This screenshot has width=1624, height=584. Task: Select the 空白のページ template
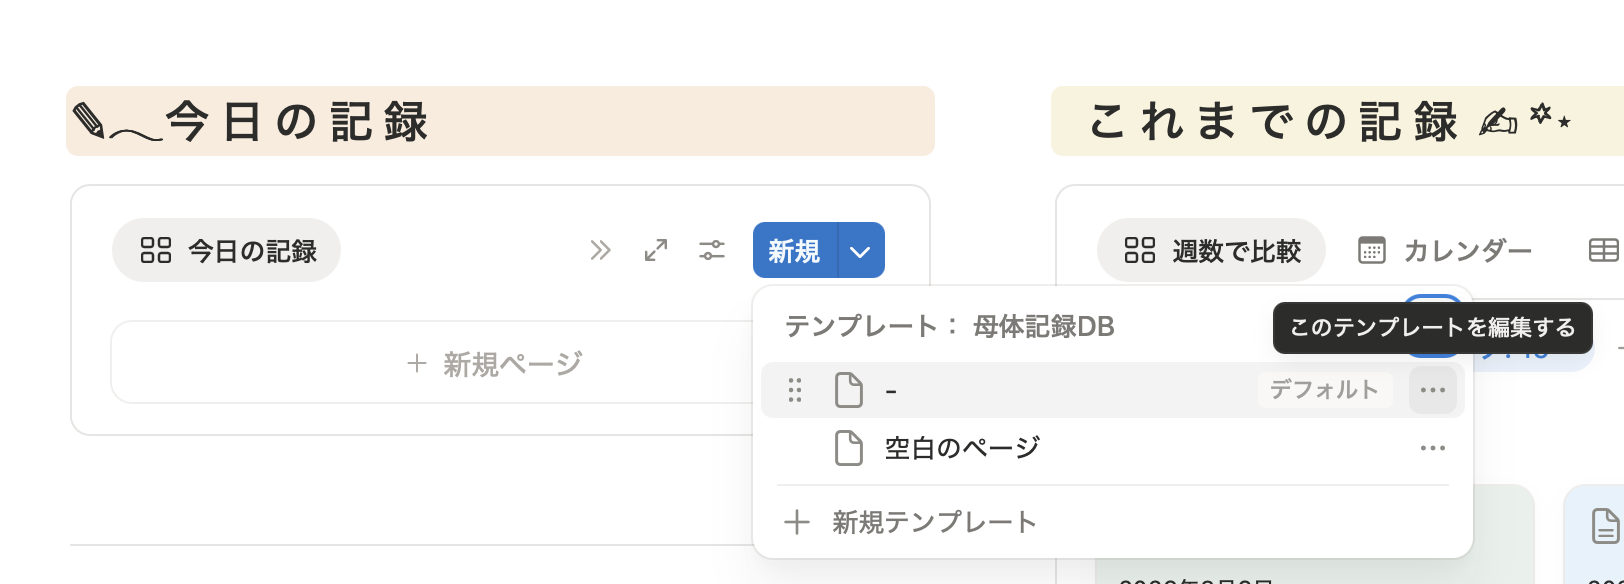pos(962,448)
